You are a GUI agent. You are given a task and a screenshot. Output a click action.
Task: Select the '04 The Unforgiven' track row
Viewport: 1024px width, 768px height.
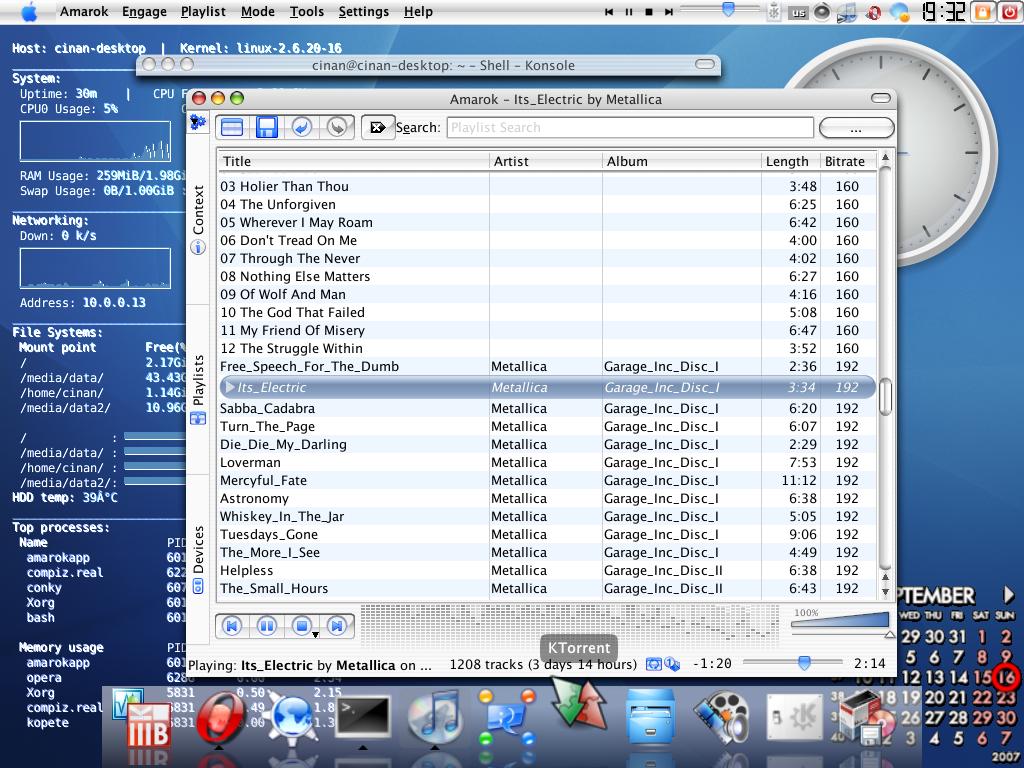coord(547,204)
